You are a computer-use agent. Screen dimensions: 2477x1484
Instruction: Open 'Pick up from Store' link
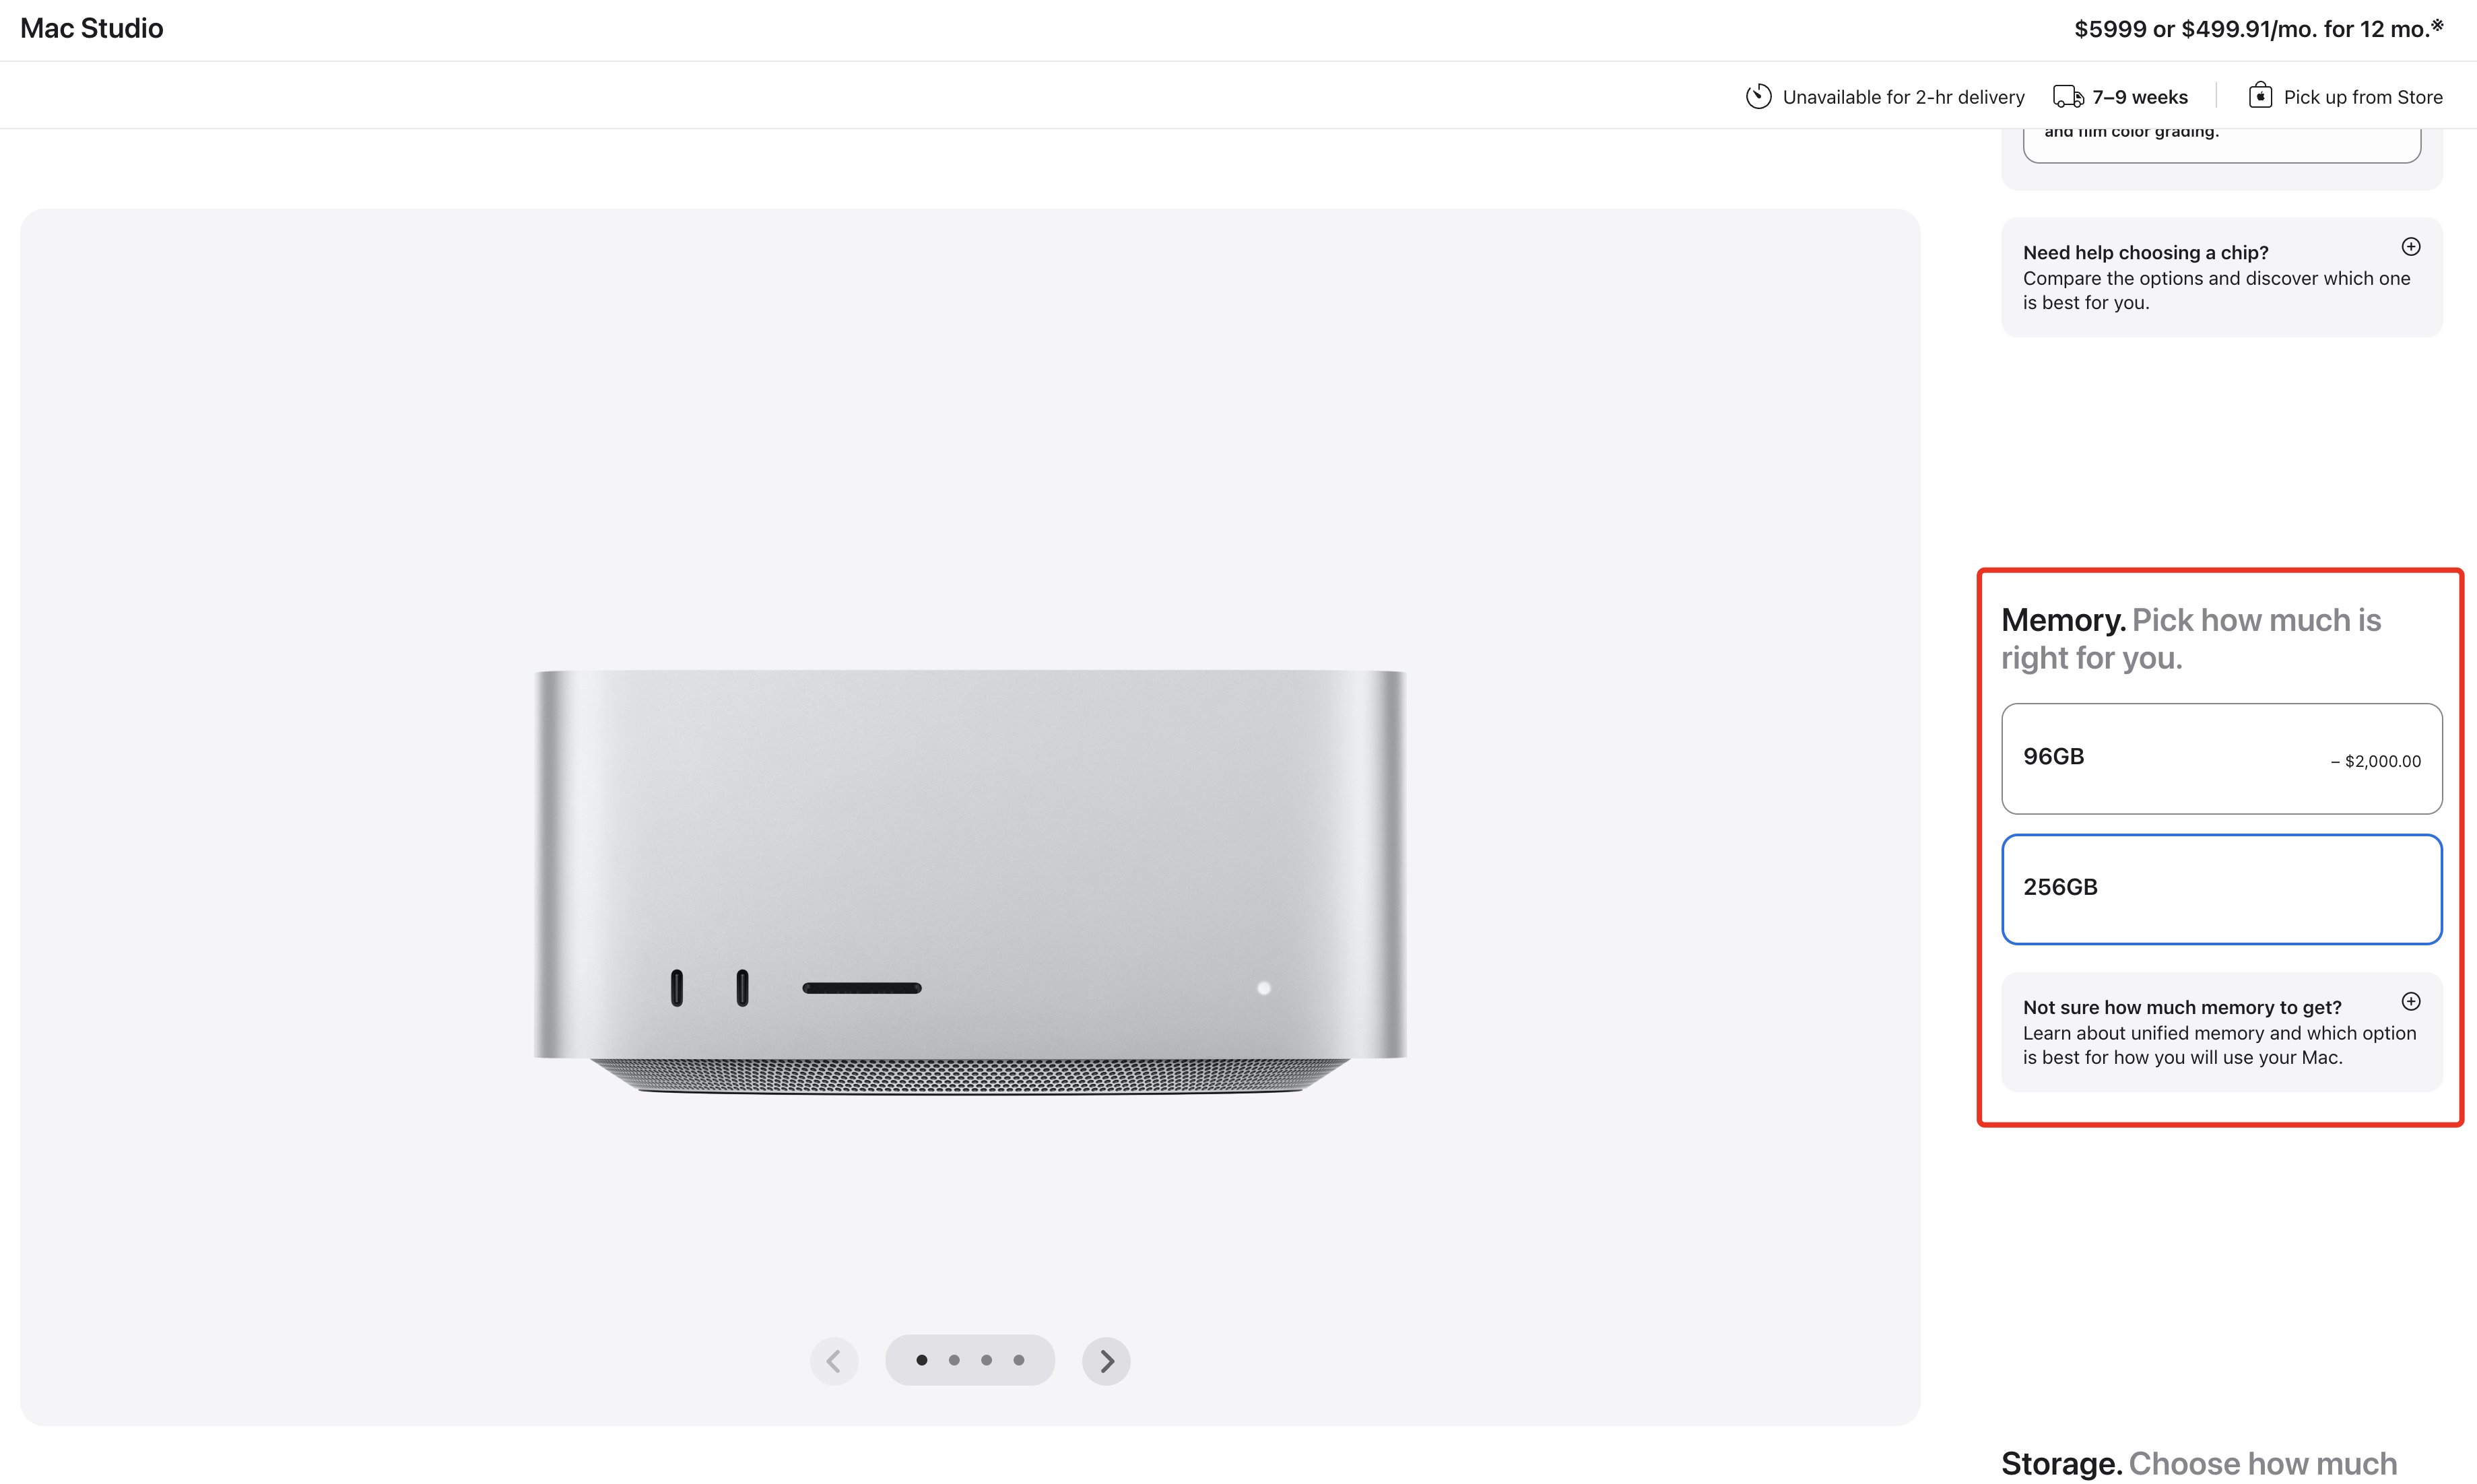[x=2362, y=97]
